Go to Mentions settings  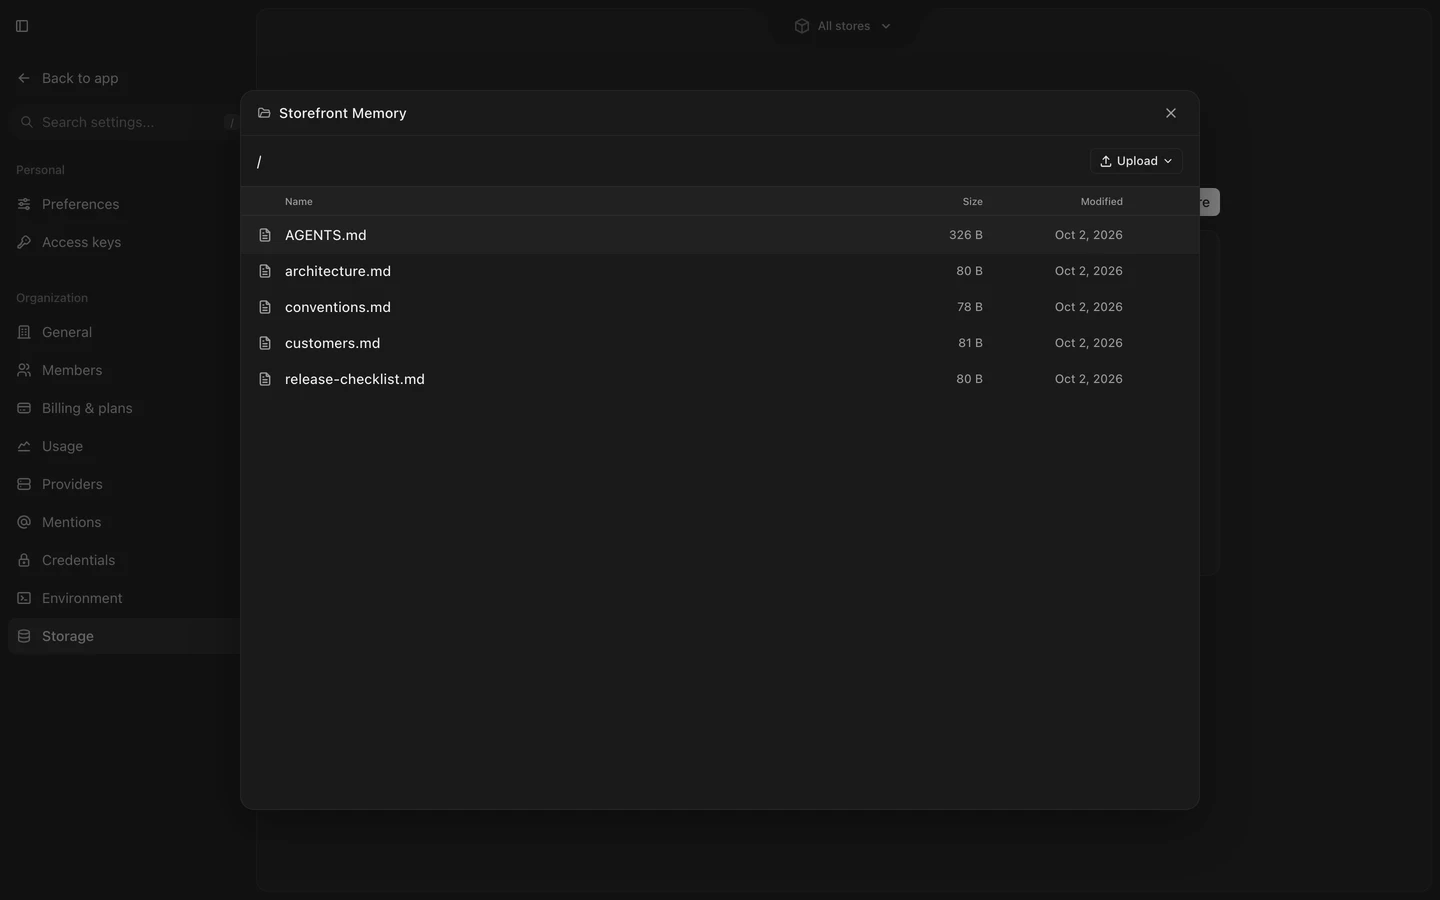click(x=124, y=522)
